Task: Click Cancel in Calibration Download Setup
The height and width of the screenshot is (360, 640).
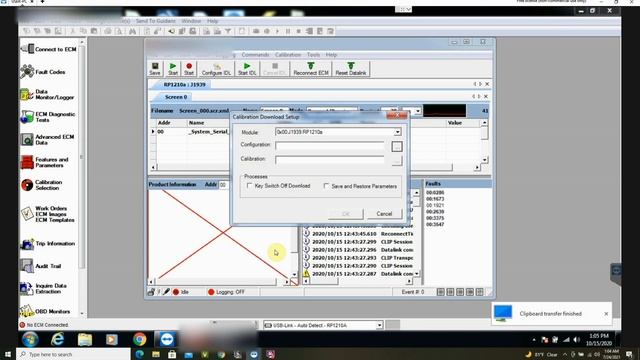Action: [384, 214]
